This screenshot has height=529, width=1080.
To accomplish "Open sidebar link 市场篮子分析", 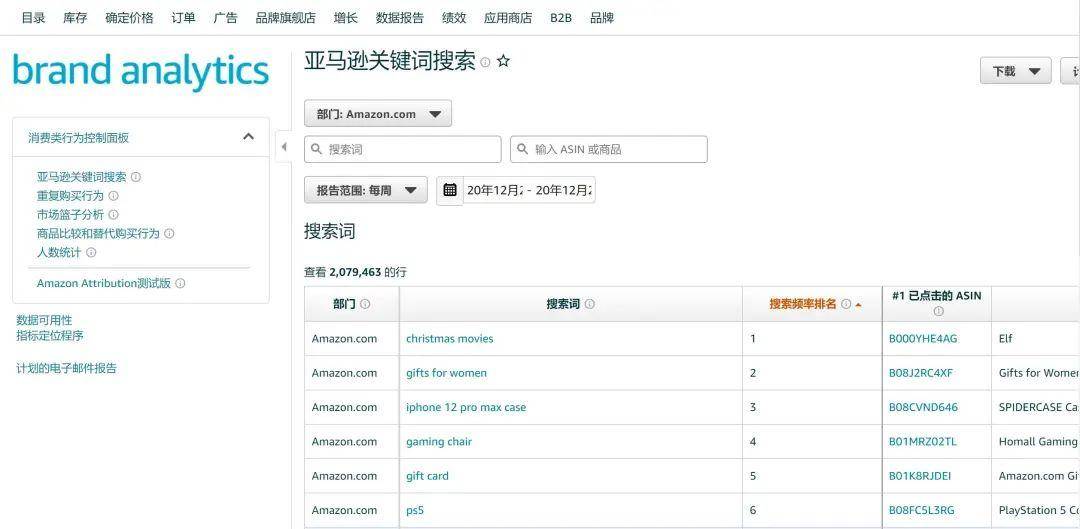I will point(70,215).
